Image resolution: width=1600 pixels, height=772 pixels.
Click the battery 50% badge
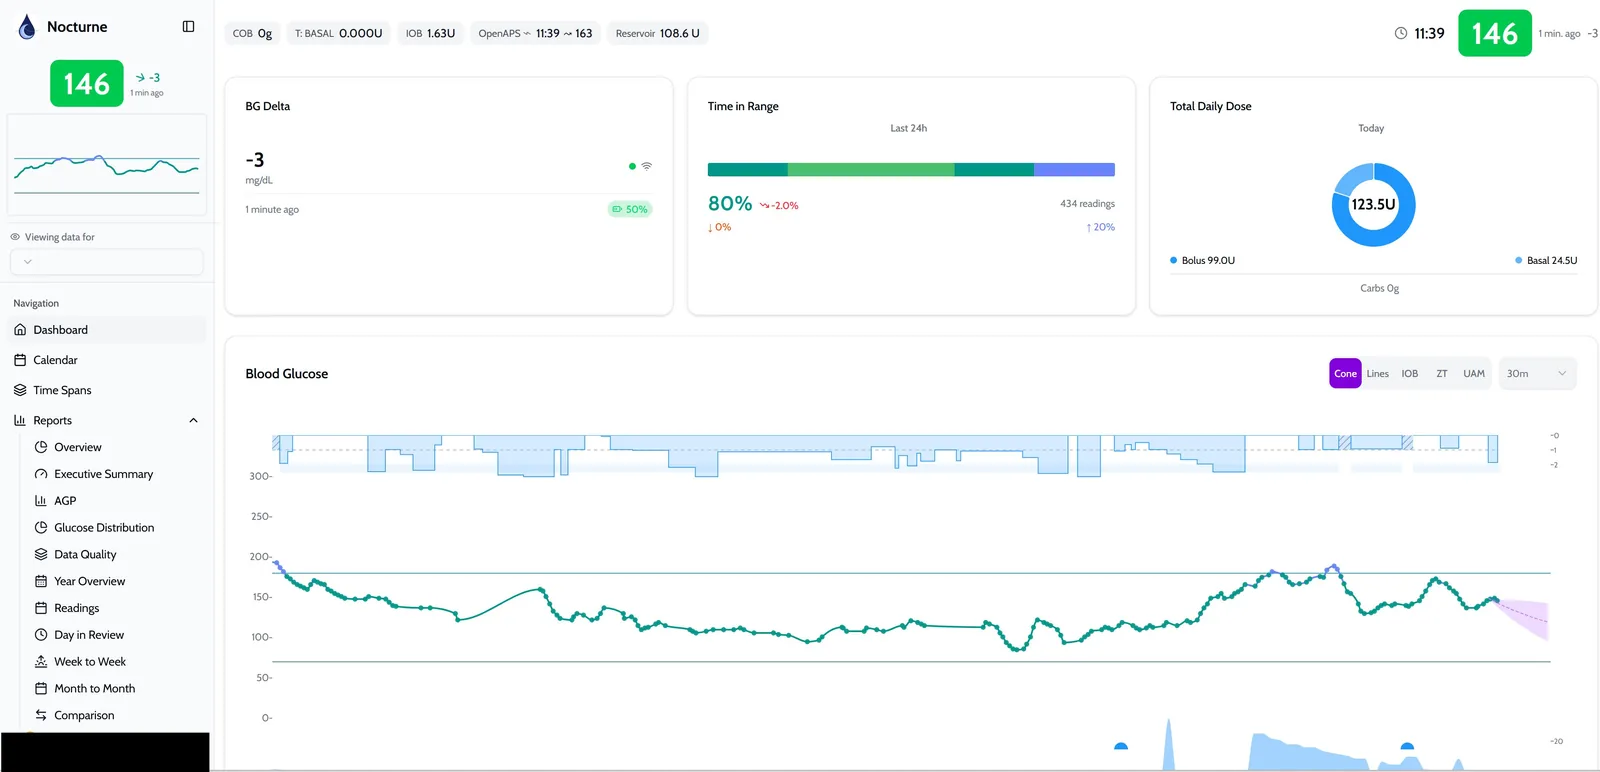(x=630, y=209)
